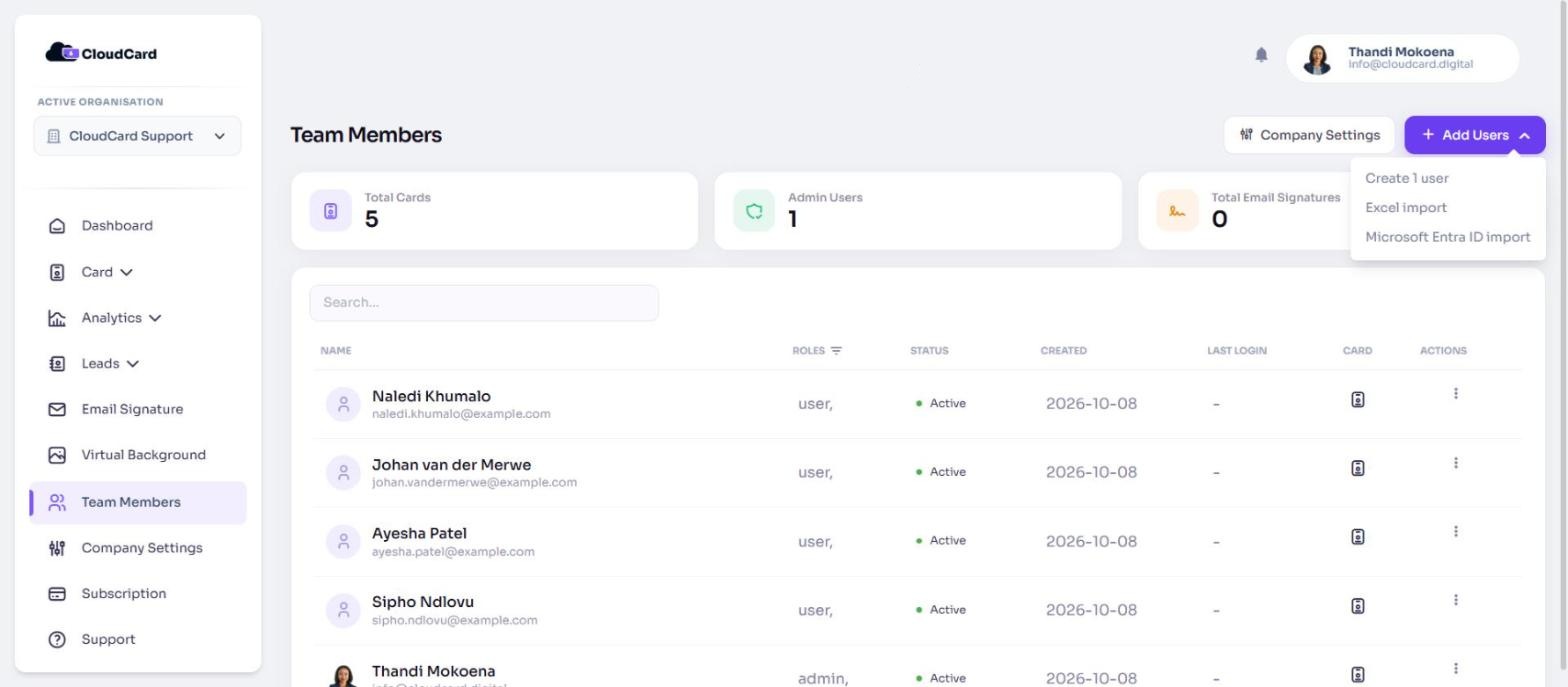Screen dimensions: 1568x687
Task: Click sipho.ndlovu@example.com email text
Action: (x=454, y=620)
